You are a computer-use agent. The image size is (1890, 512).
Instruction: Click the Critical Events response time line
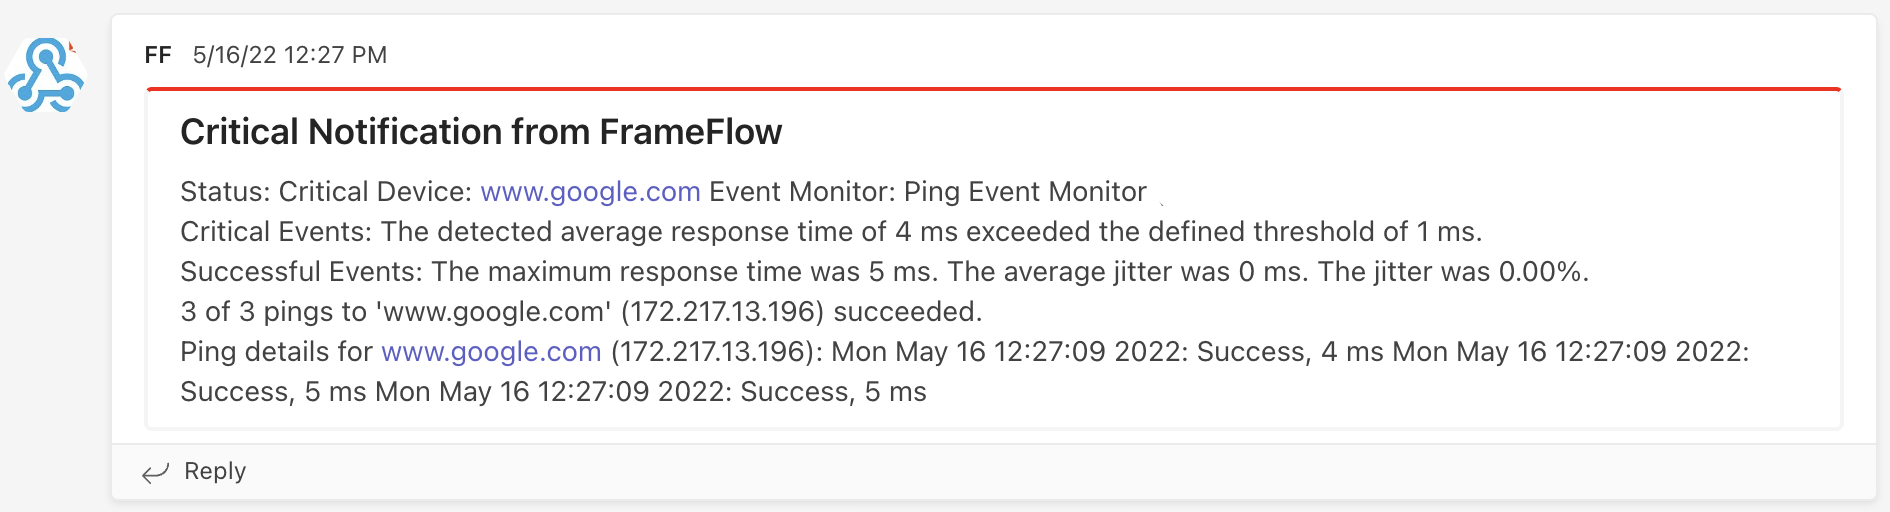coord(831,232)
